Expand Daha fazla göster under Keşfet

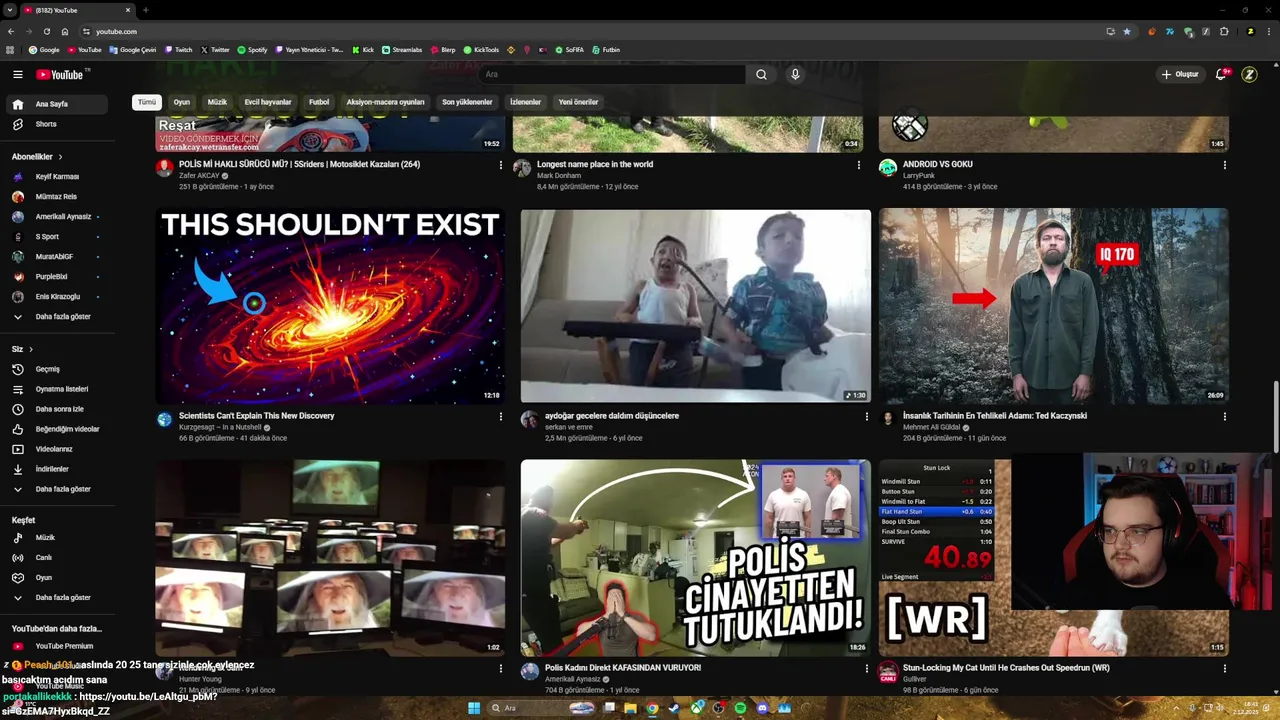pos(57,598)
